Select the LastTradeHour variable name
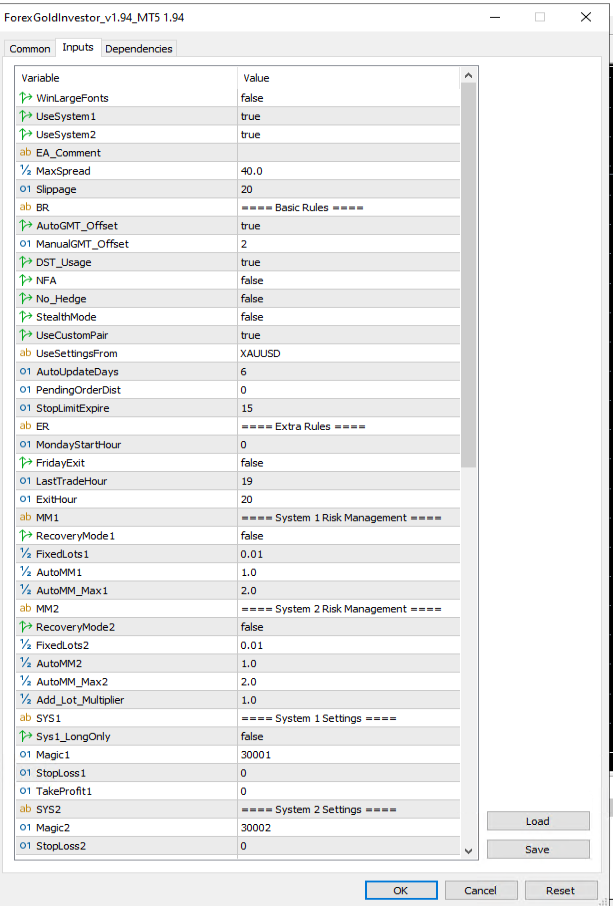613x906 pixels. 72,481
